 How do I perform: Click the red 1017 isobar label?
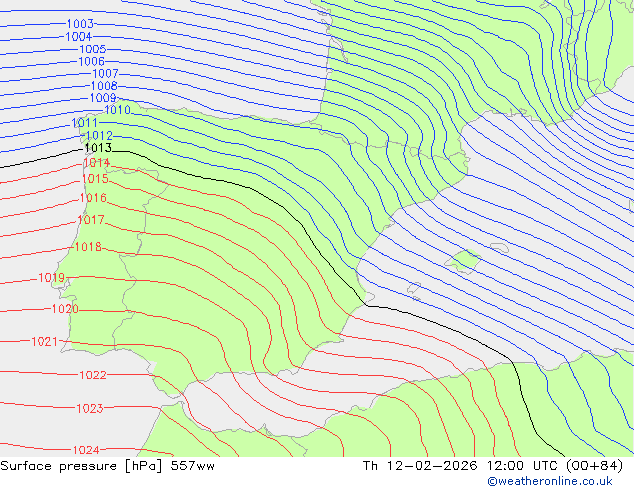[x=91, y=220]
